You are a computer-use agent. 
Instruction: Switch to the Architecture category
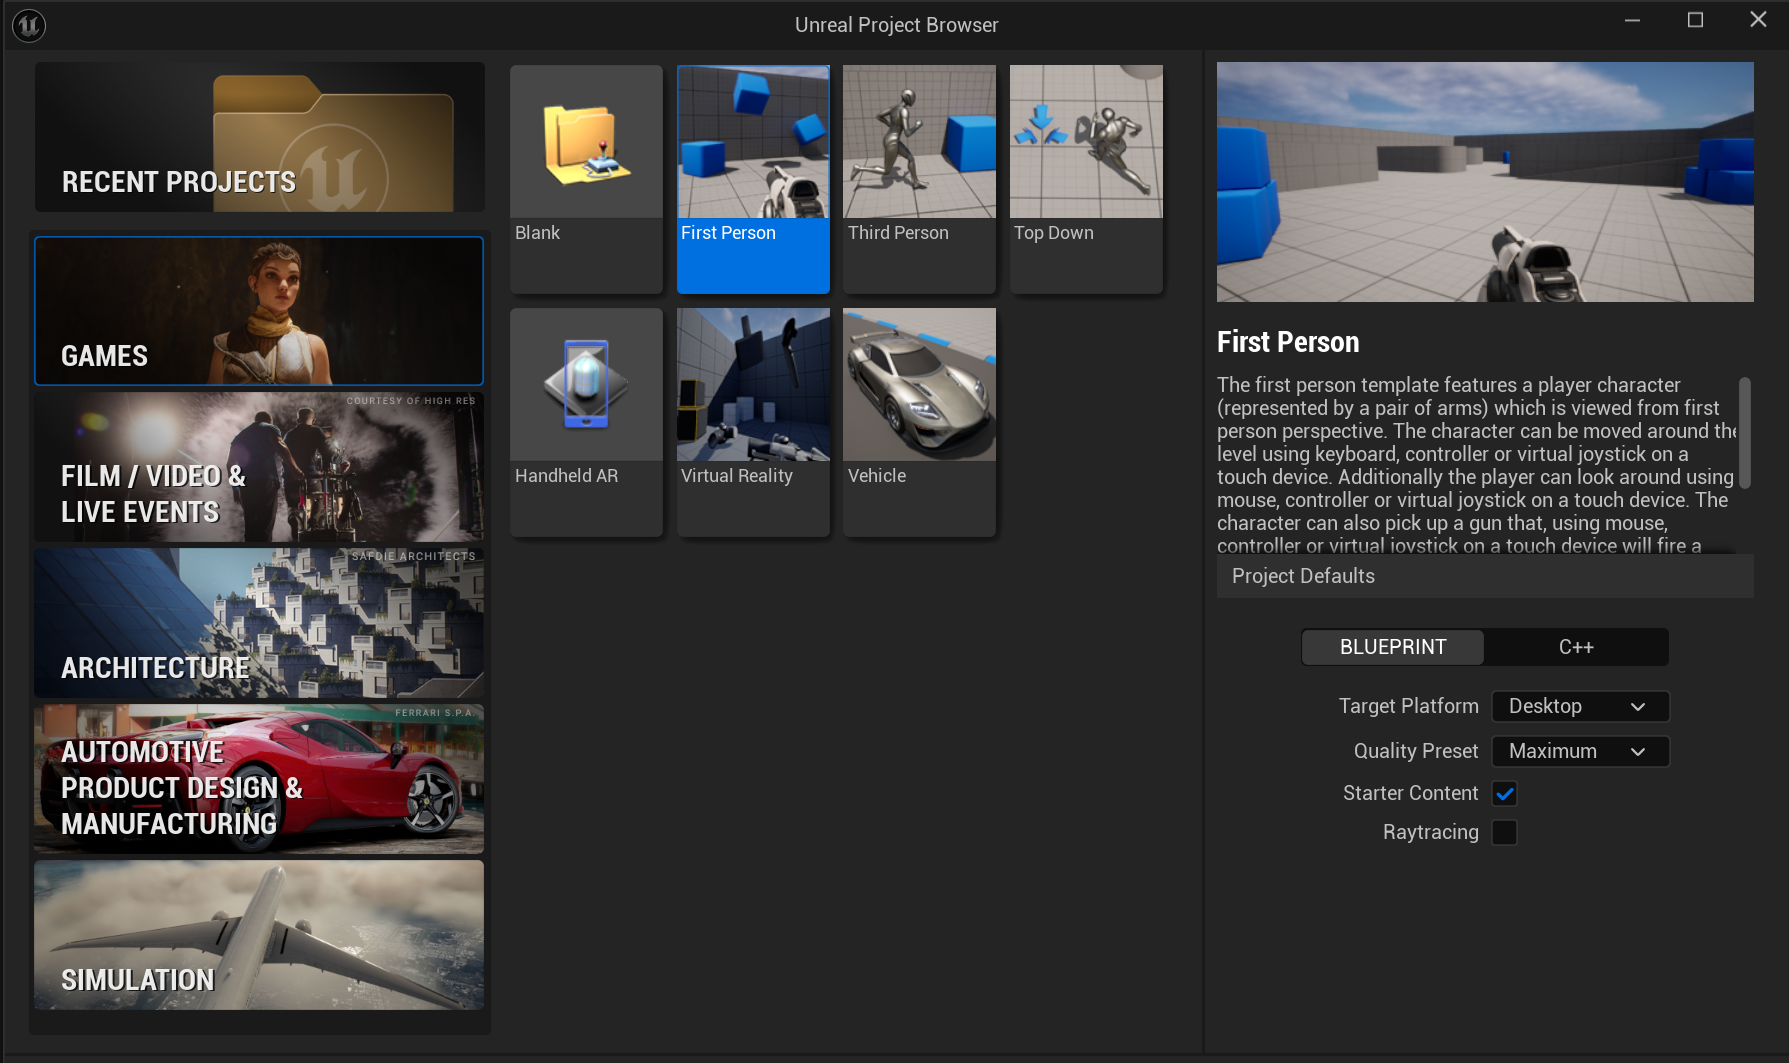259,623
